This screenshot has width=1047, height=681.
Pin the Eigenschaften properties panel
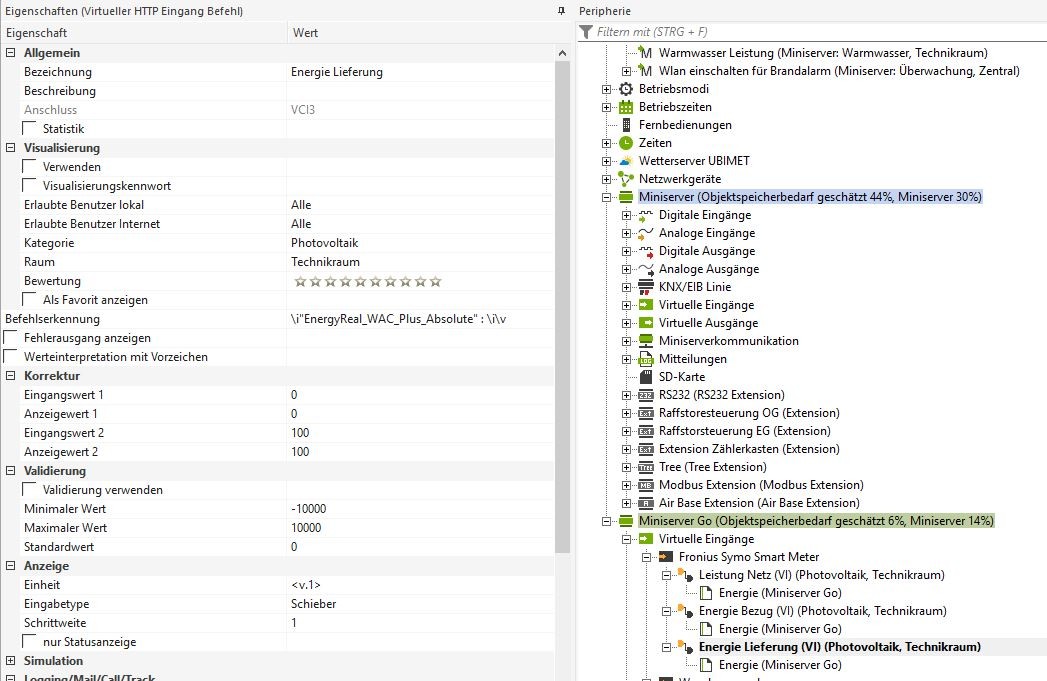coord(561,11)
